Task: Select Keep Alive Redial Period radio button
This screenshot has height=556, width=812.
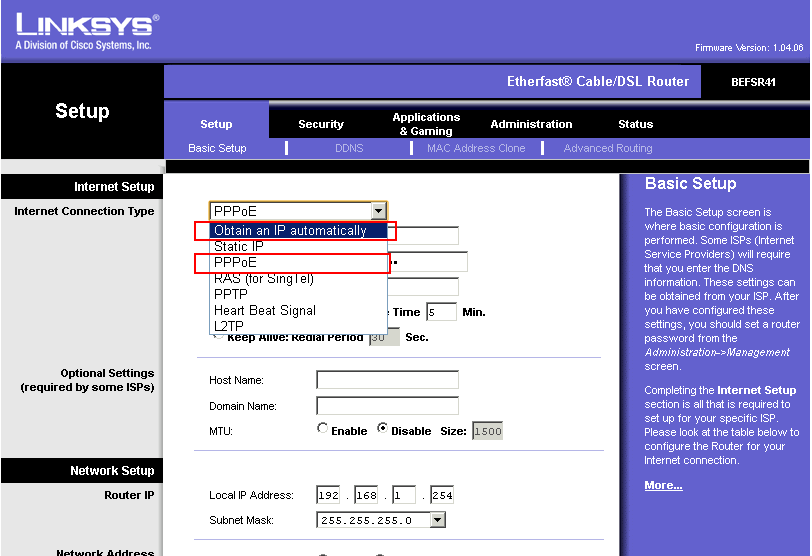Action: 219,336
